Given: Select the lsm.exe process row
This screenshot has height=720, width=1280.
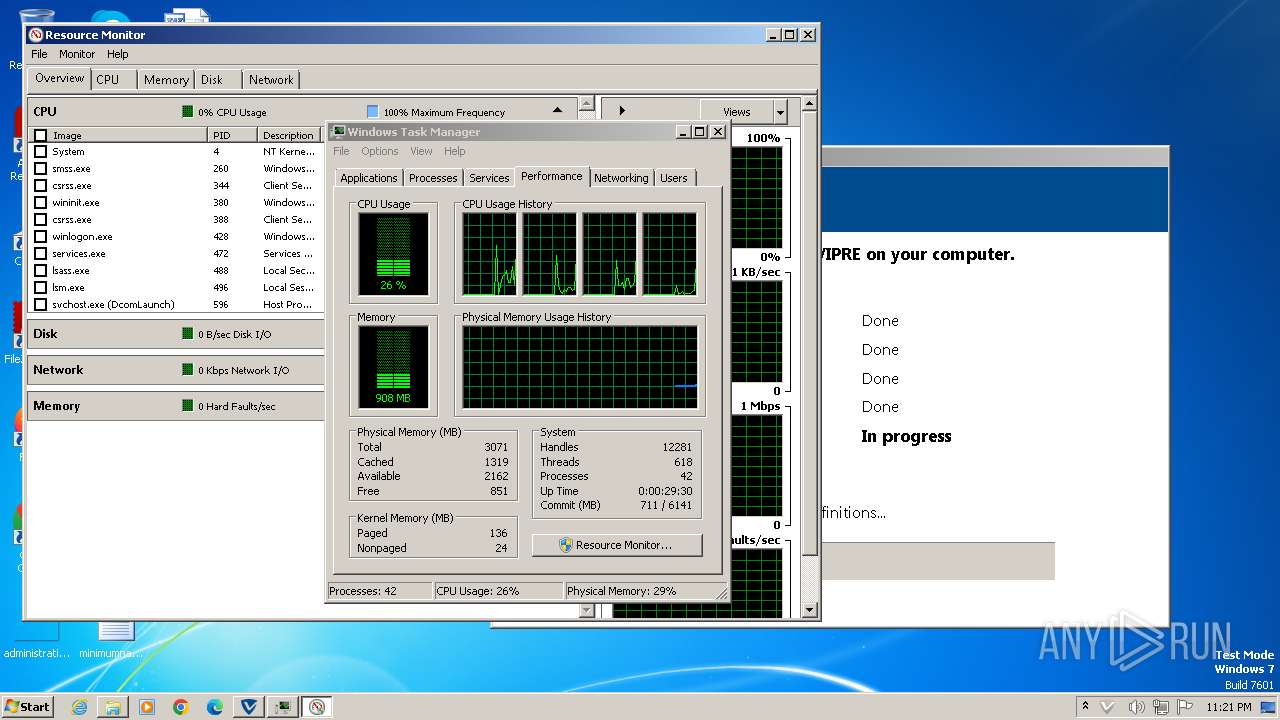Looking at the screenshot, I should coord(175,288).
